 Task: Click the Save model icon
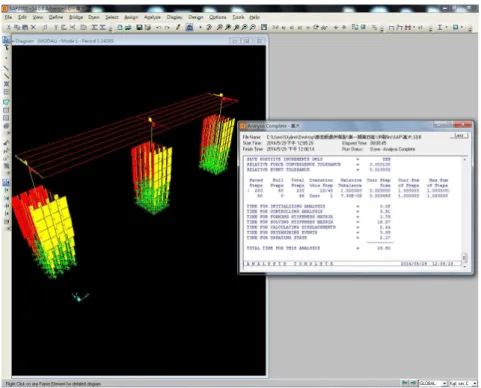tap(139, 27)
